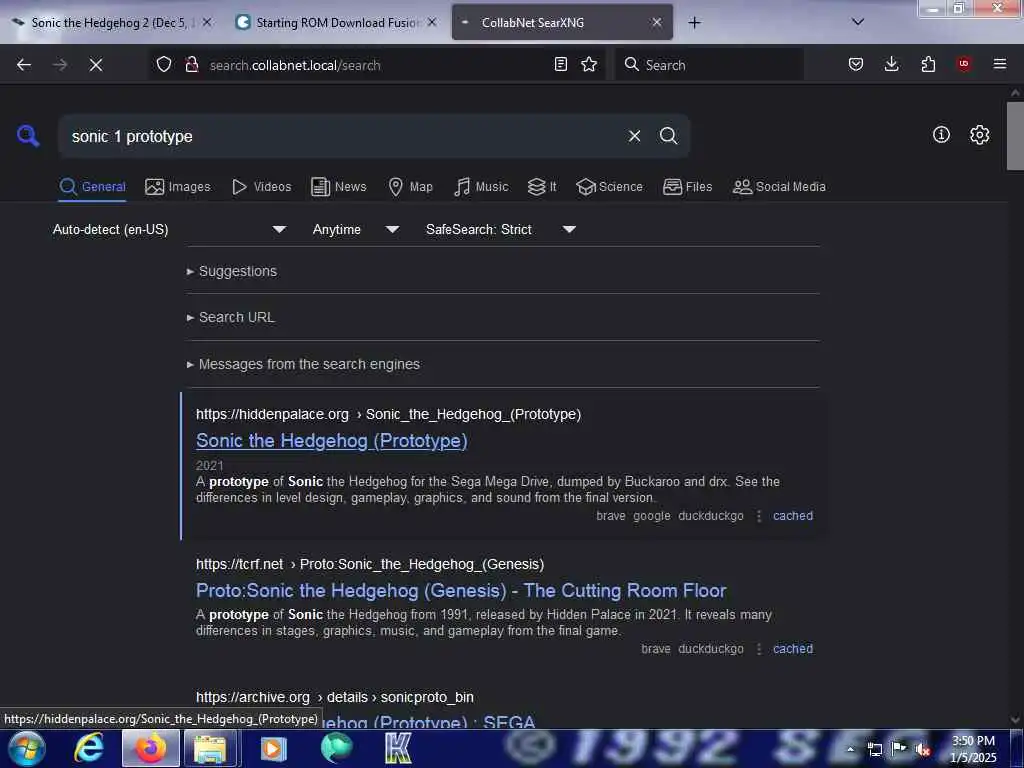Switch to the Files category
This screenshot has width=1024, height=768.
(687, 187)
